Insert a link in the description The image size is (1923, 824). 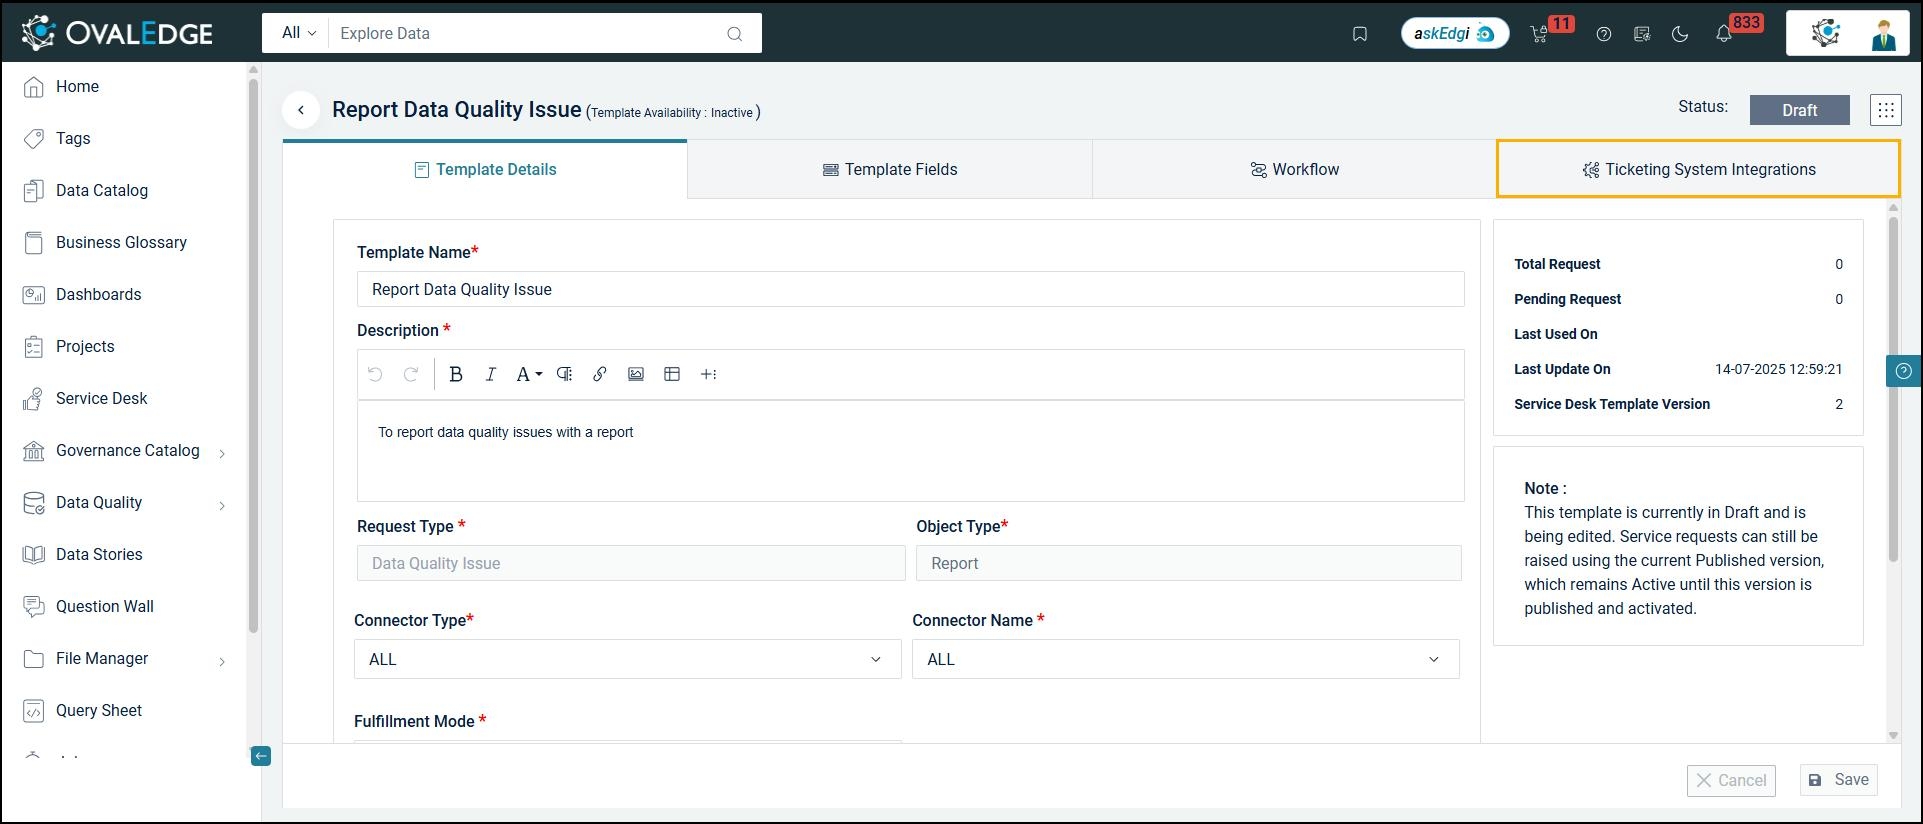pos(600,374)
